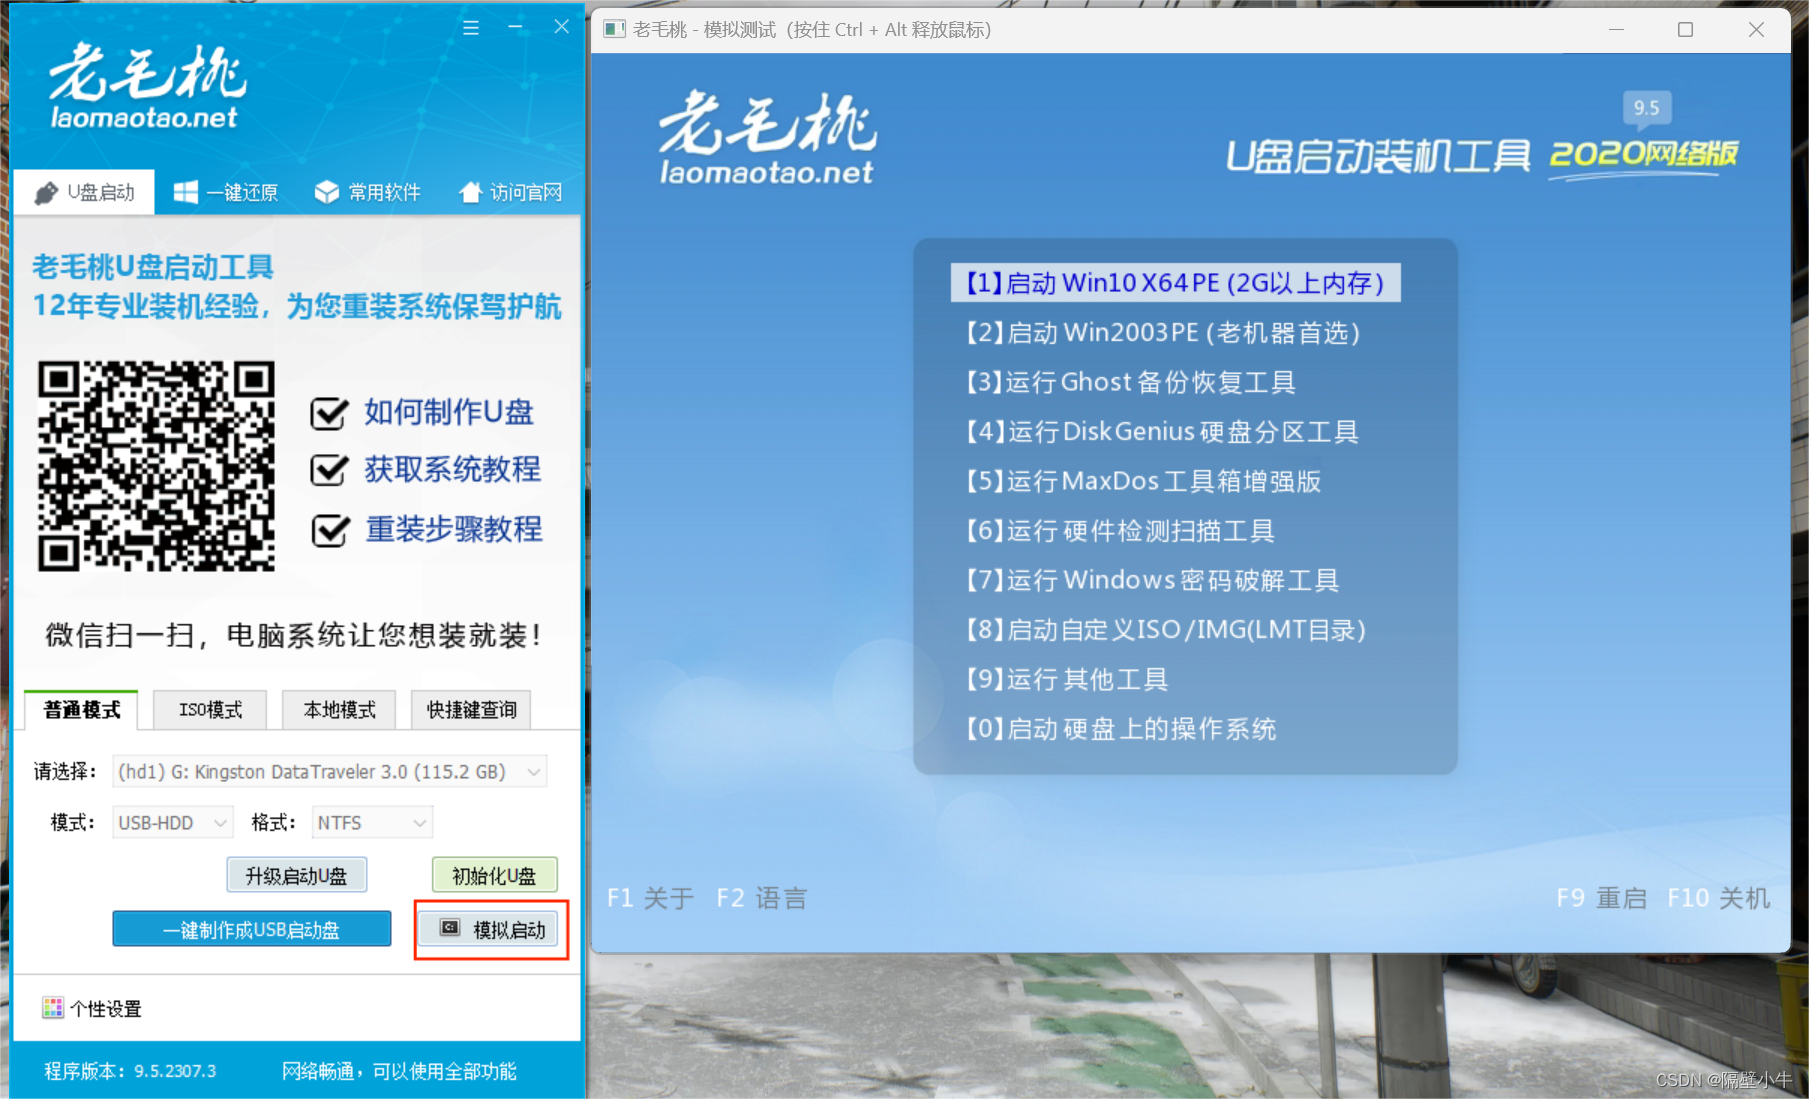Click F9 重启 in the emulator
Screen dimensions: 1809x1099
click(1601, 898)
